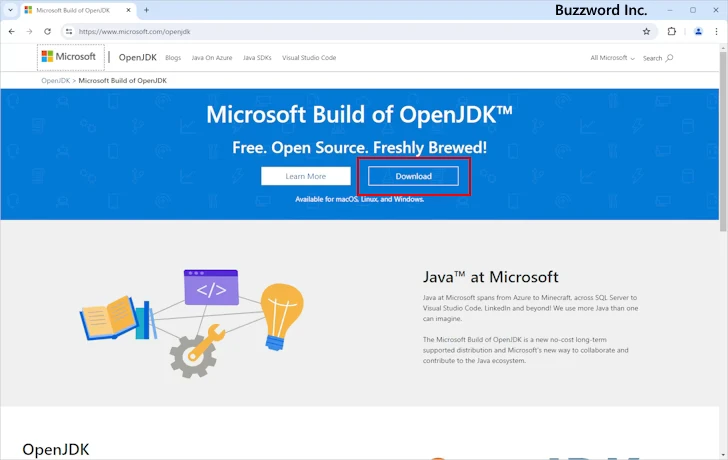View site information icon in address bar
The image size is (728, 460).
click(69, 32)
